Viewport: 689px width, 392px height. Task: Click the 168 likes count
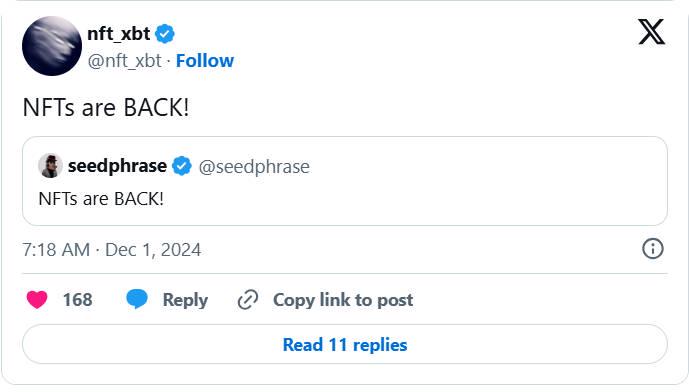(x=78, y=300)
